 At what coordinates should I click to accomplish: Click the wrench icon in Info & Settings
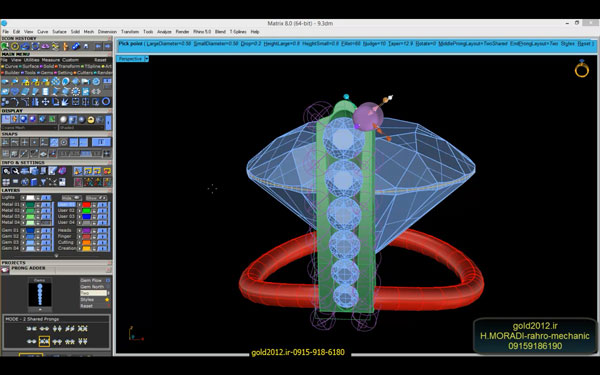coord(15,171)
